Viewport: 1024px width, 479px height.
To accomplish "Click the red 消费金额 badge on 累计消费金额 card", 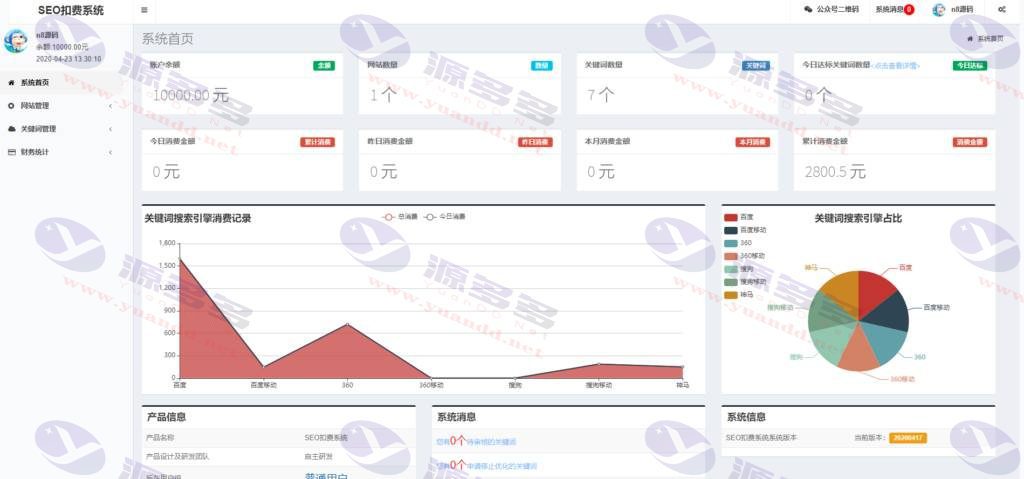I will (x=970, y=142).
